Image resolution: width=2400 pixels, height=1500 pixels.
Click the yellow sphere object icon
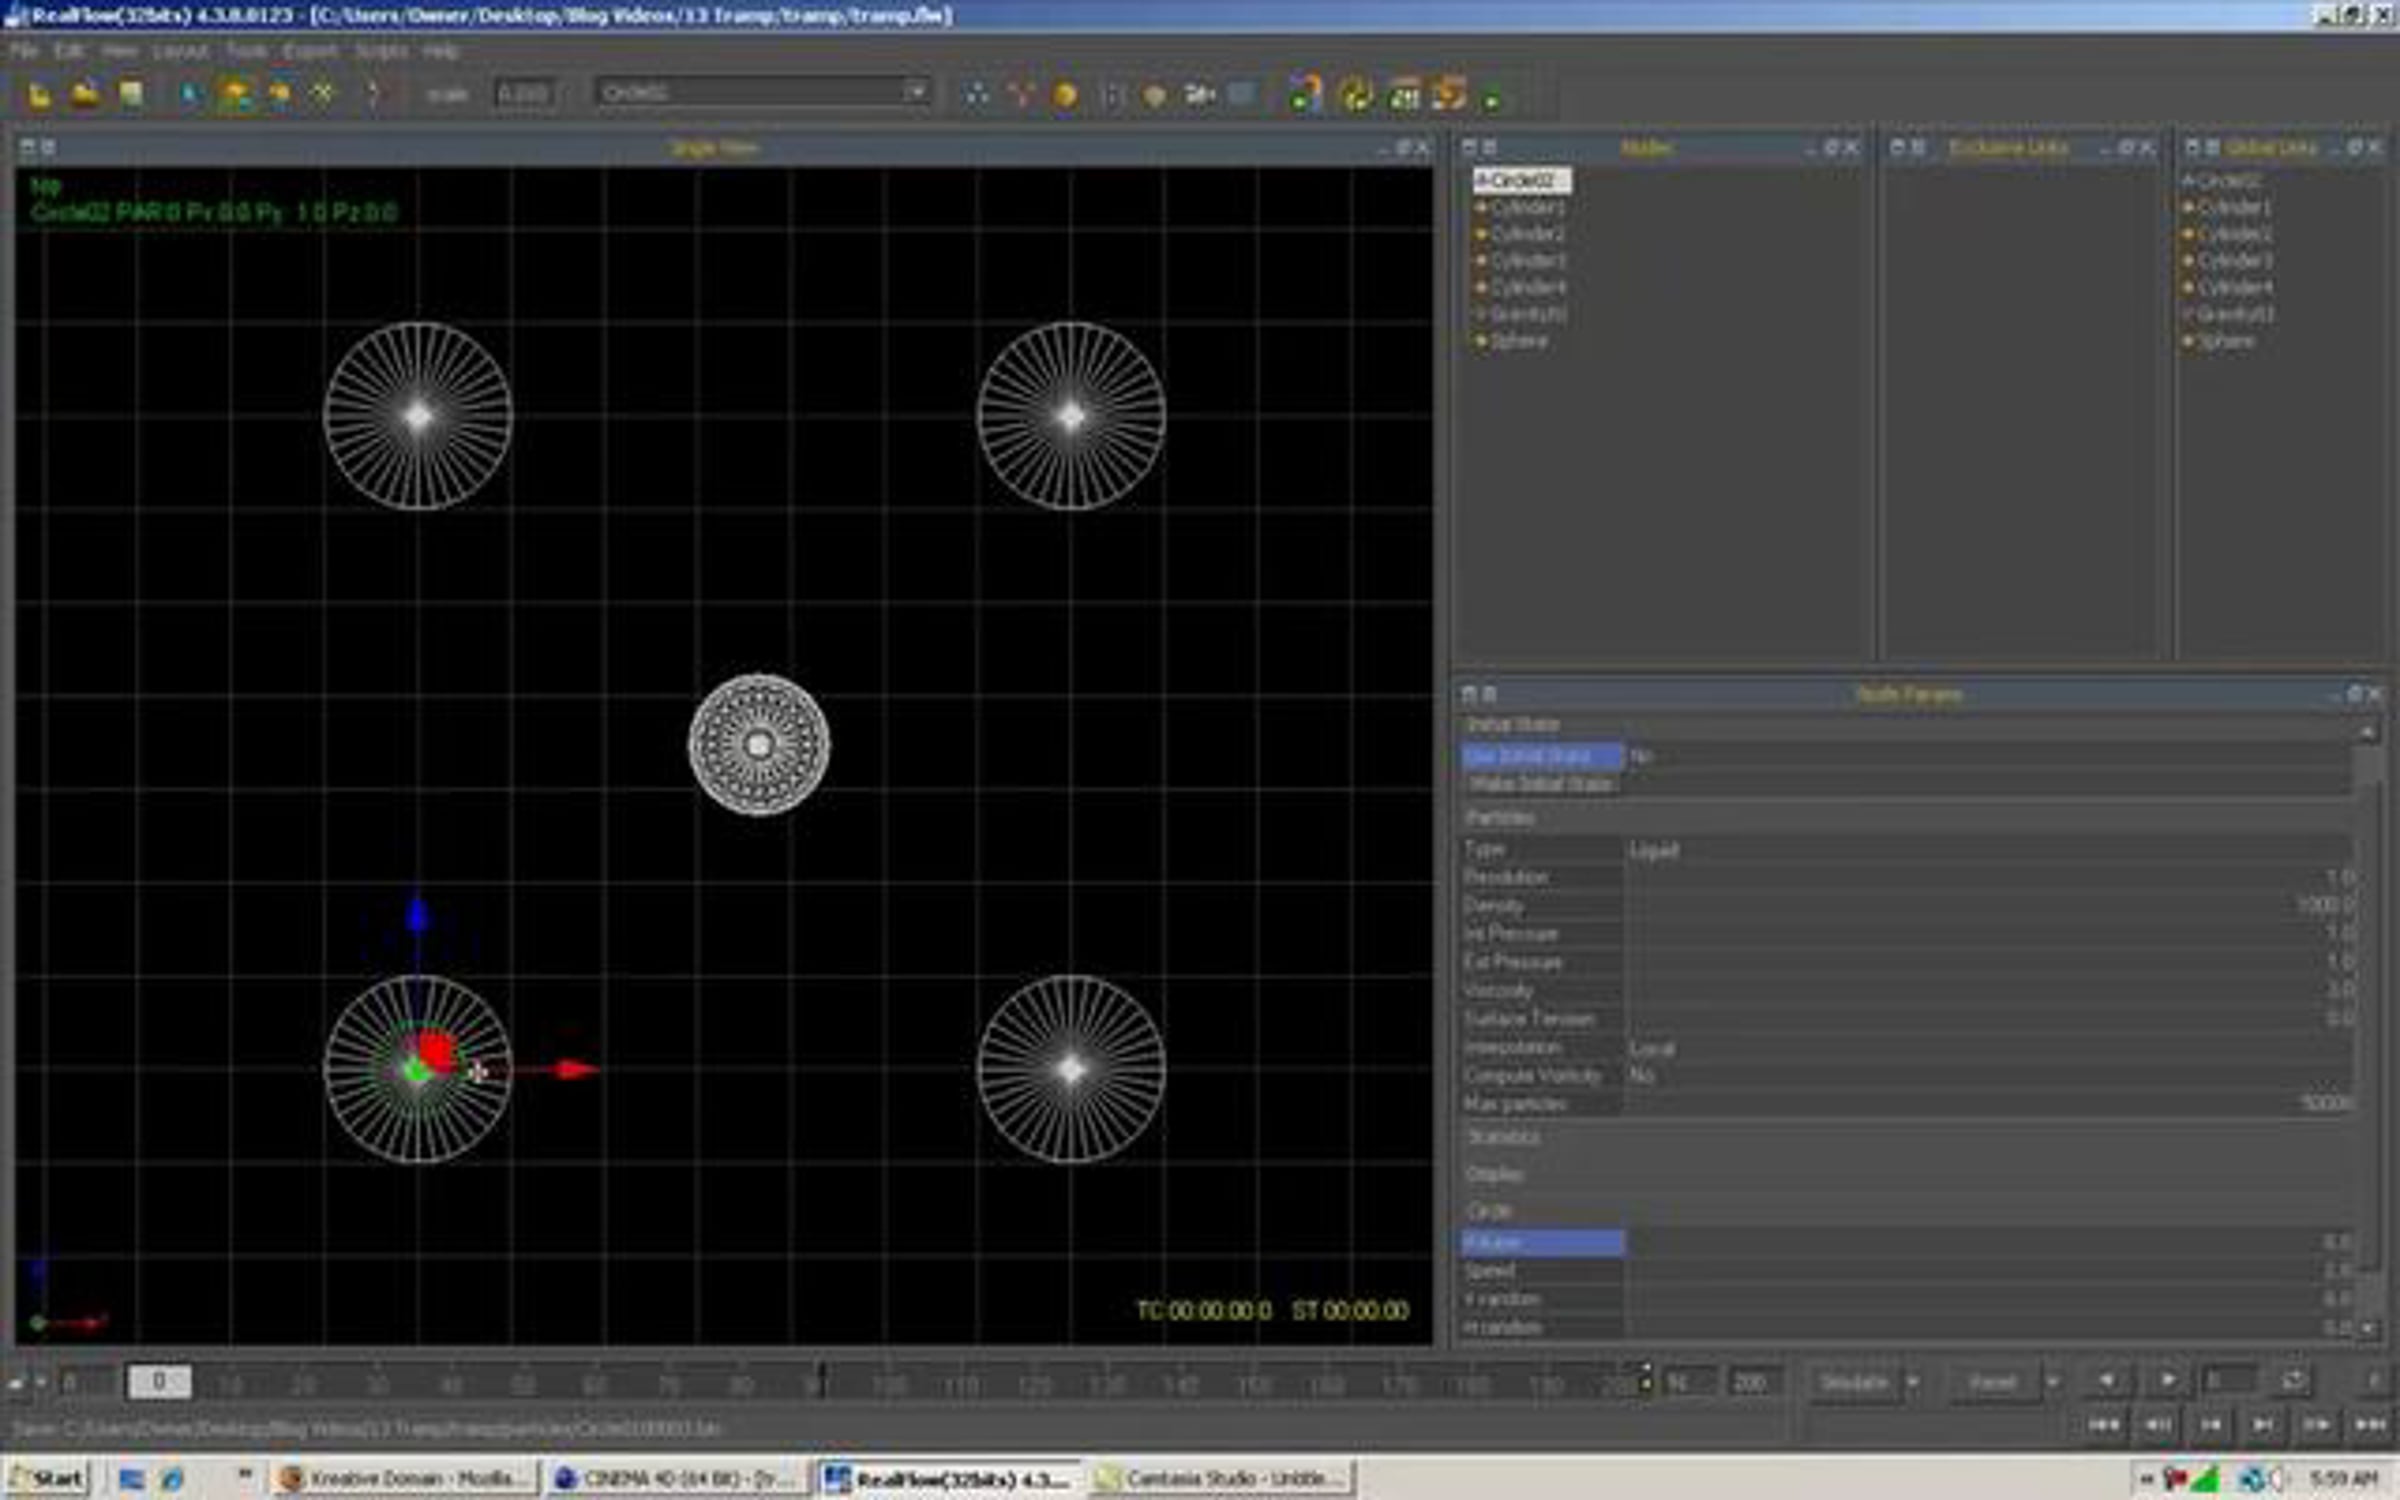1065,95
